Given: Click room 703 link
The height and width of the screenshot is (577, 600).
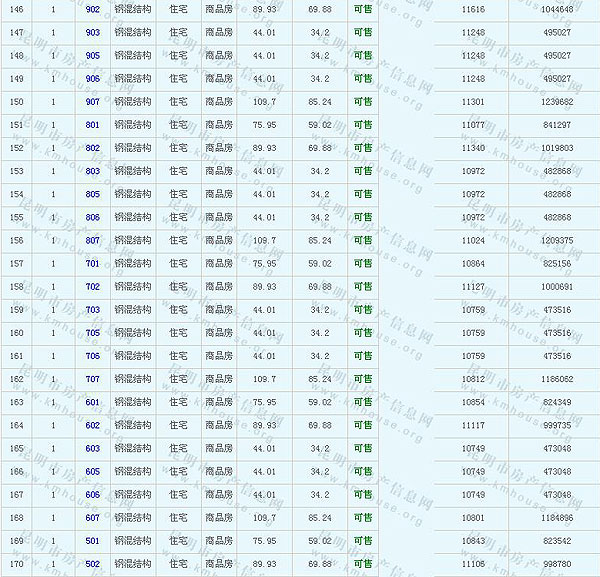Looking at the screenshot, I should pyautogui.click(x=93, y=310).
